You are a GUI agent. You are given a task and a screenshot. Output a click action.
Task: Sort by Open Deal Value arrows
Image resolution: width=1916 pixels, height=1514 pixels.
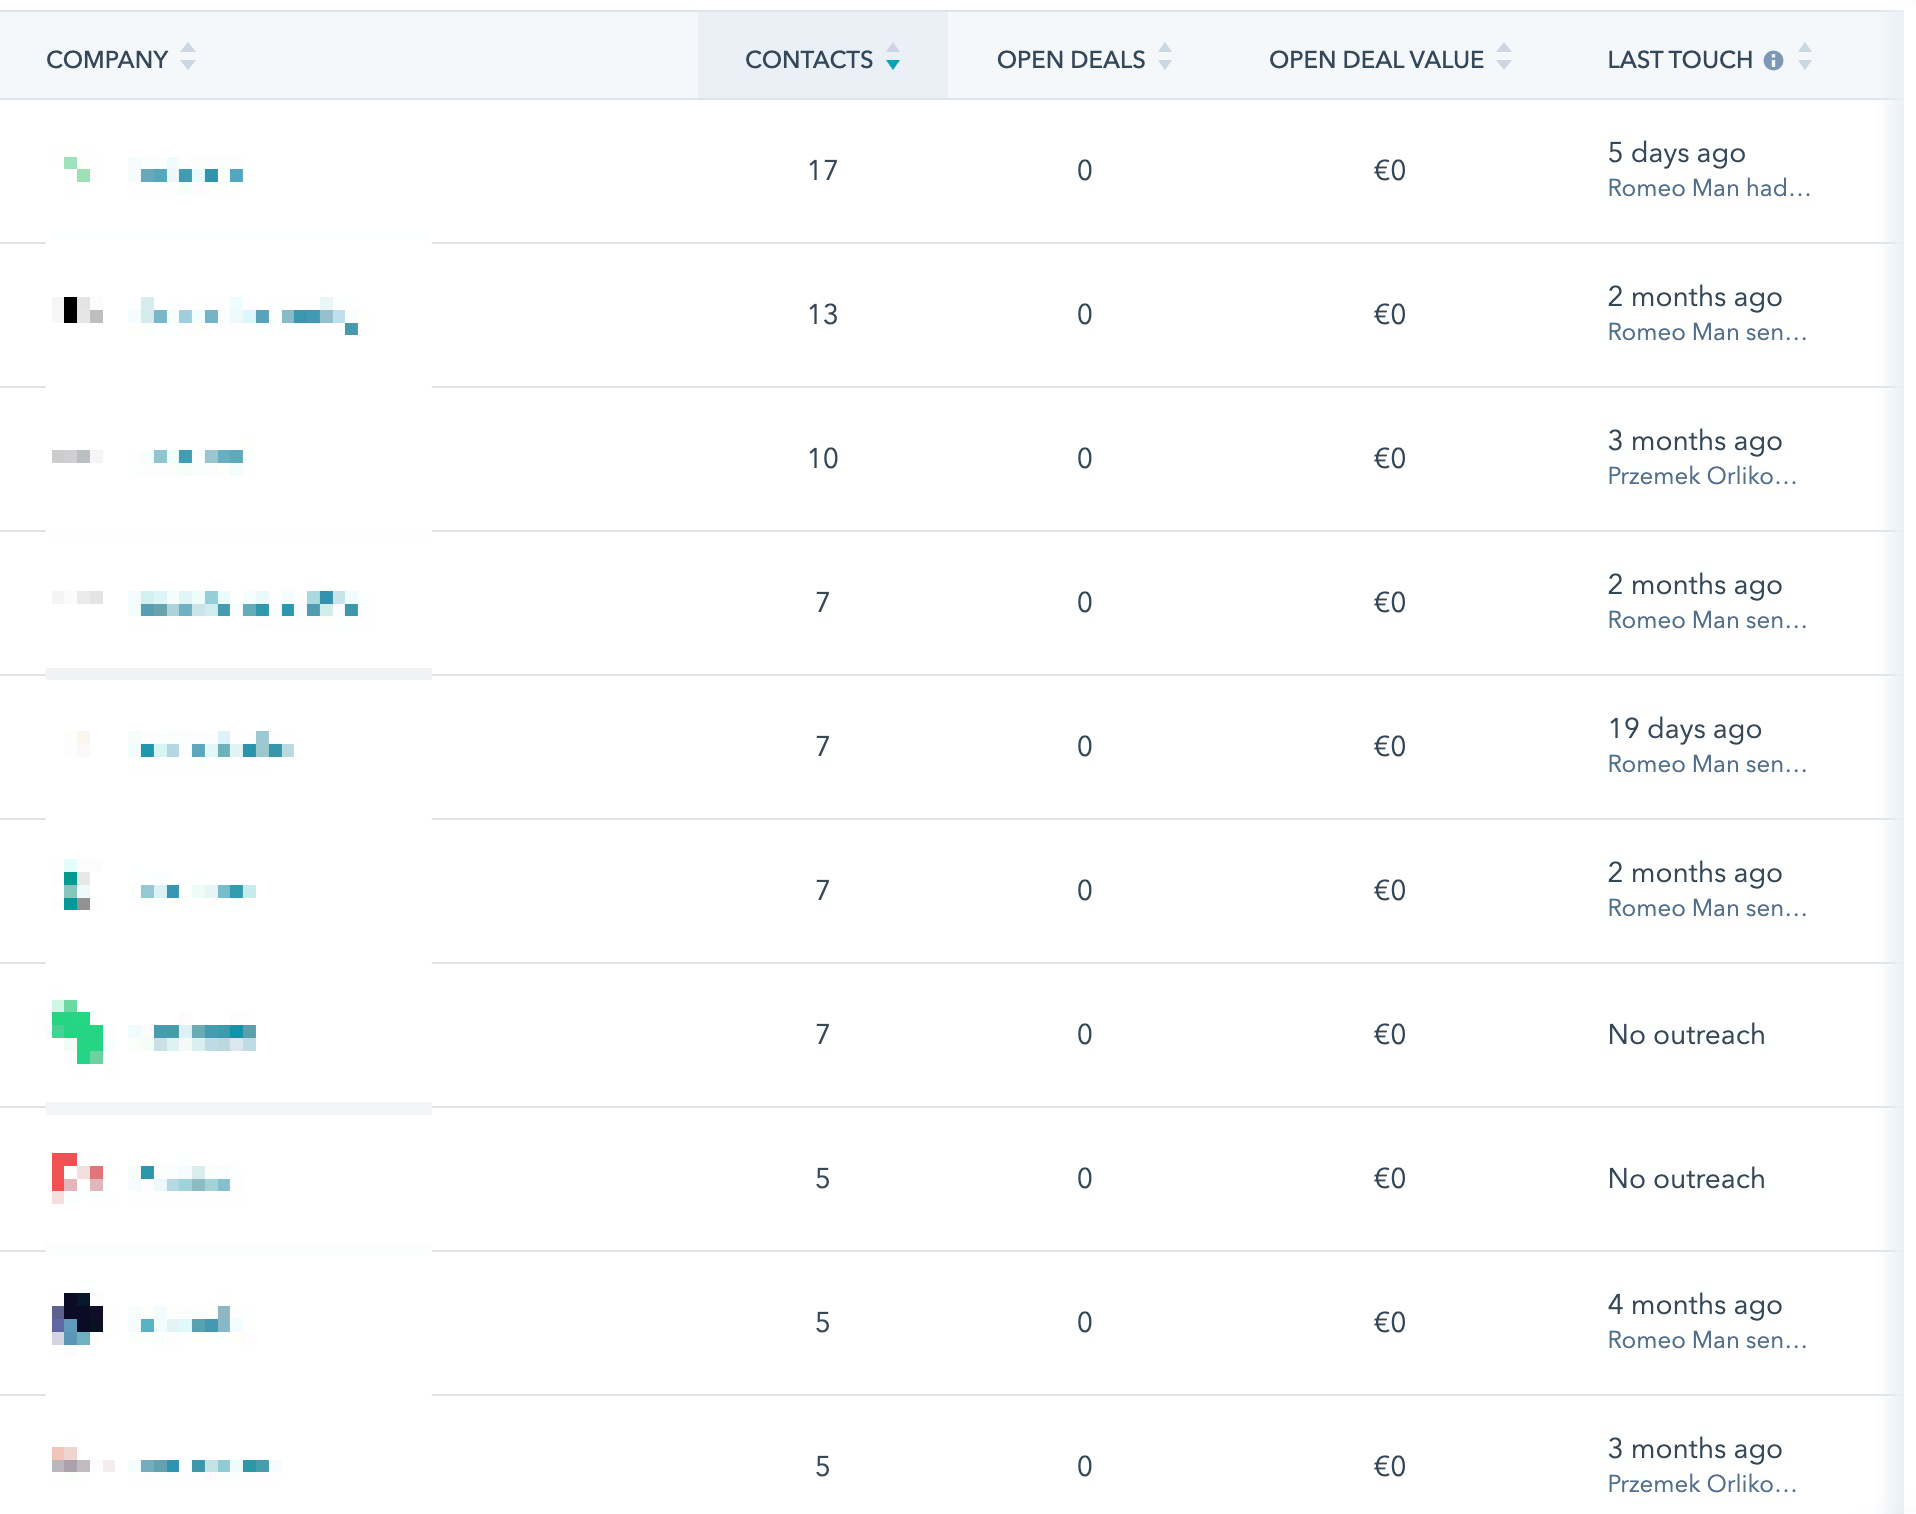[x=1503, y=57]
